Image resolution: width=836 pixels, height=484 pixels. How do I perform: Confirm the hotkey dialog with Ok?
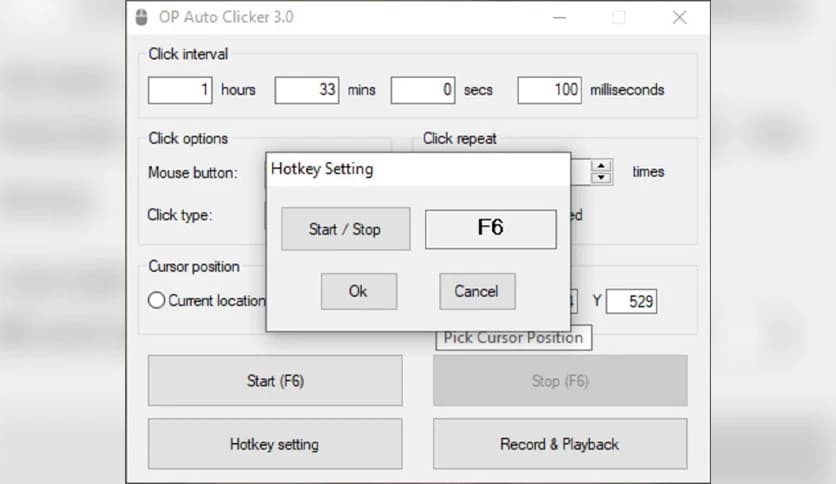(358, 291)
